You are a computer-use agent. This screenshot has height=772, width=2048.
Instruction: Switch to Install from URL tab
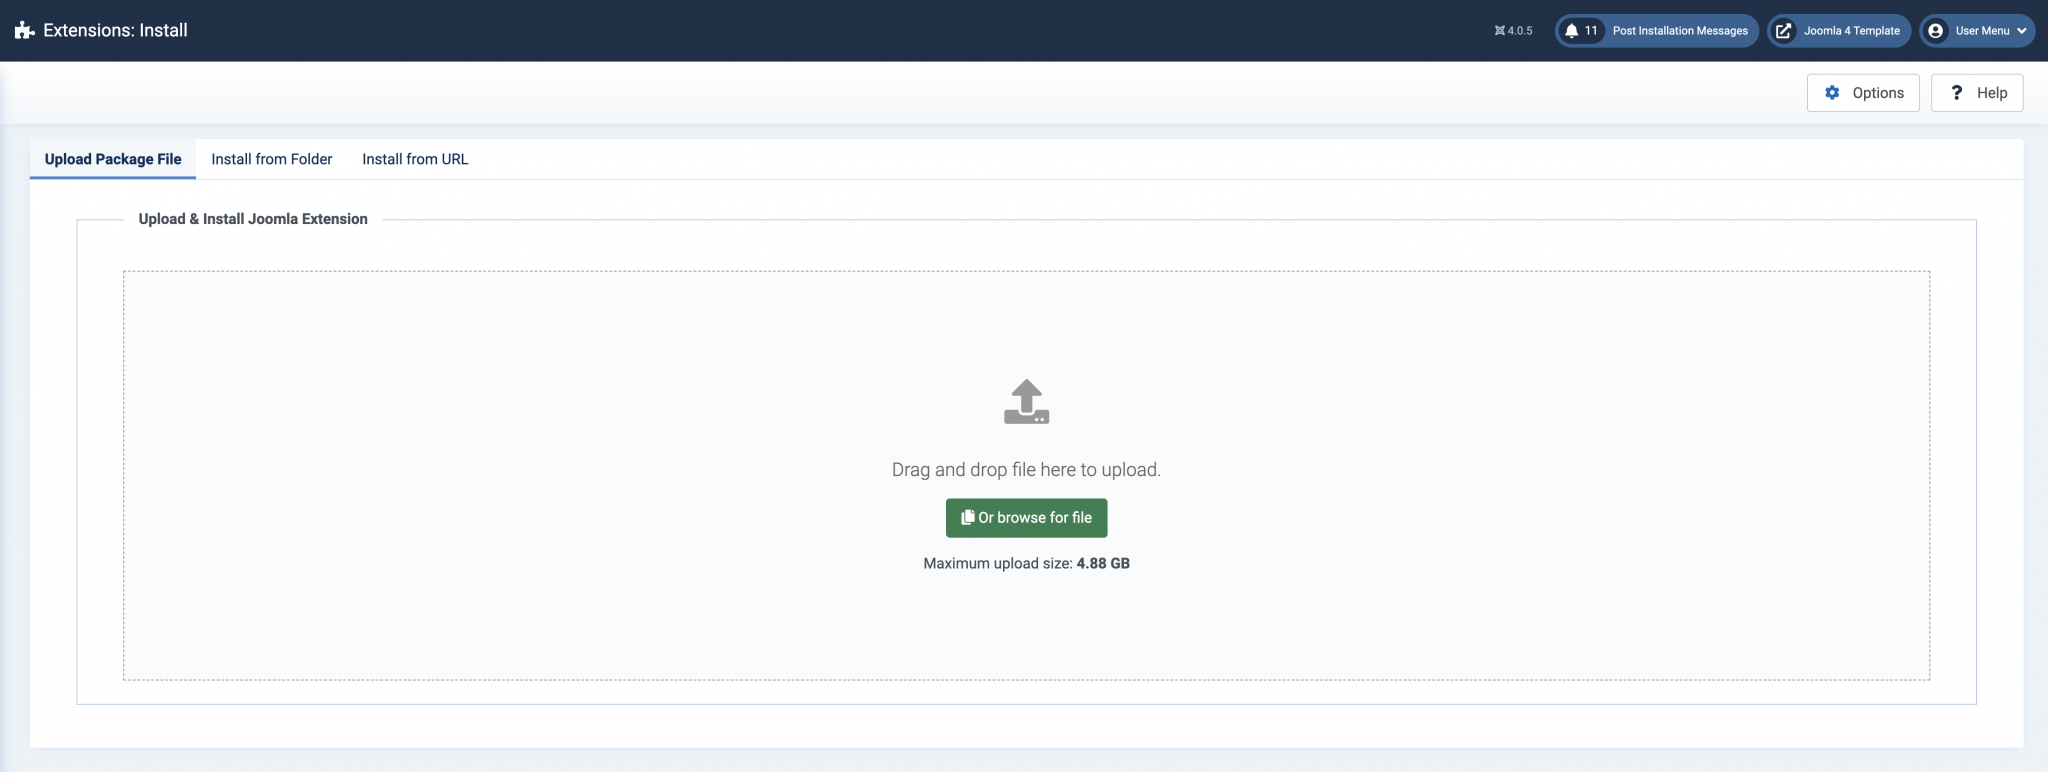pyautogui.click(x=415, y=159)
